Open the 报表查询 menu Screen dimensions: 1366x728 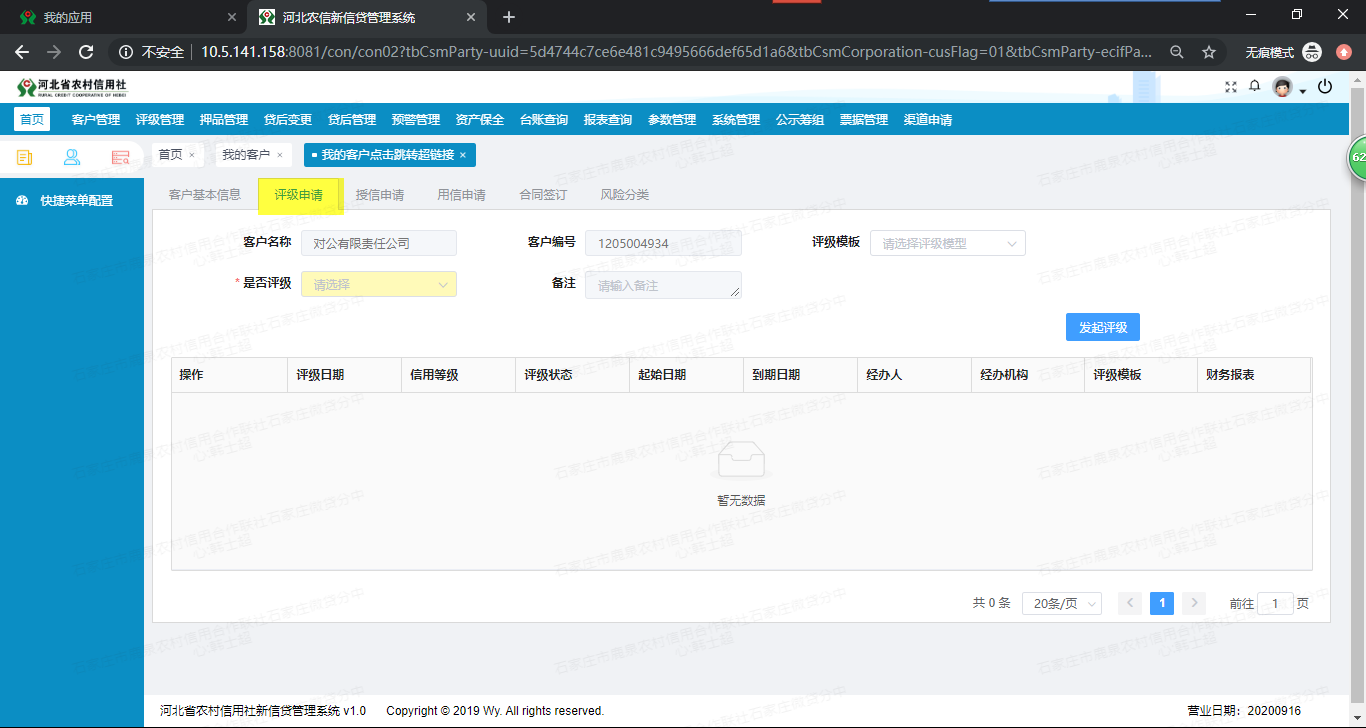click(610, 118)
